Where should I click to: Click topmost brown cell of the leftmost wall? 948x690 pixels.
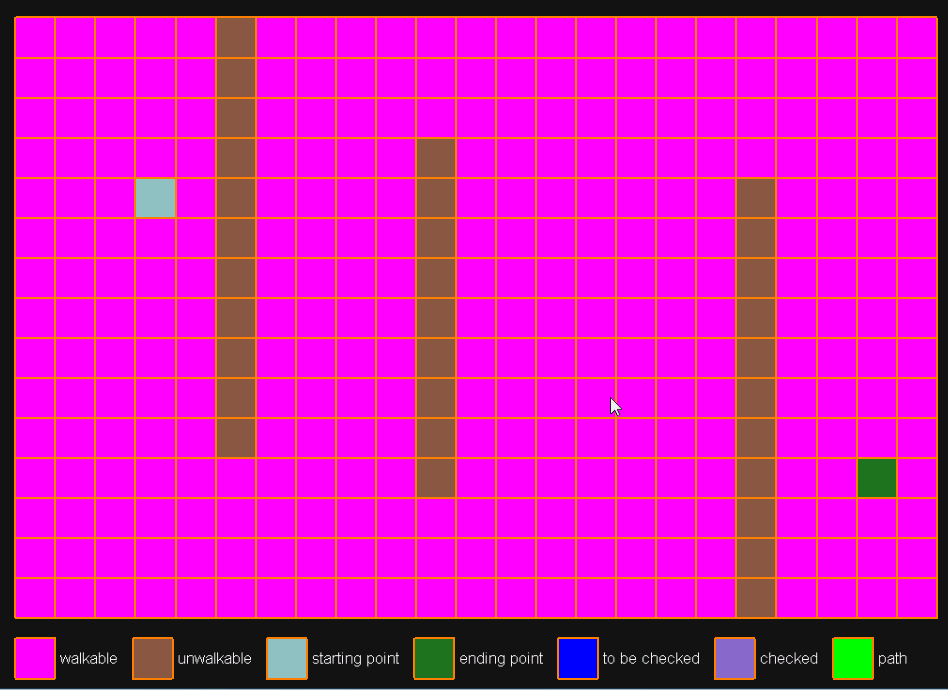236,37
